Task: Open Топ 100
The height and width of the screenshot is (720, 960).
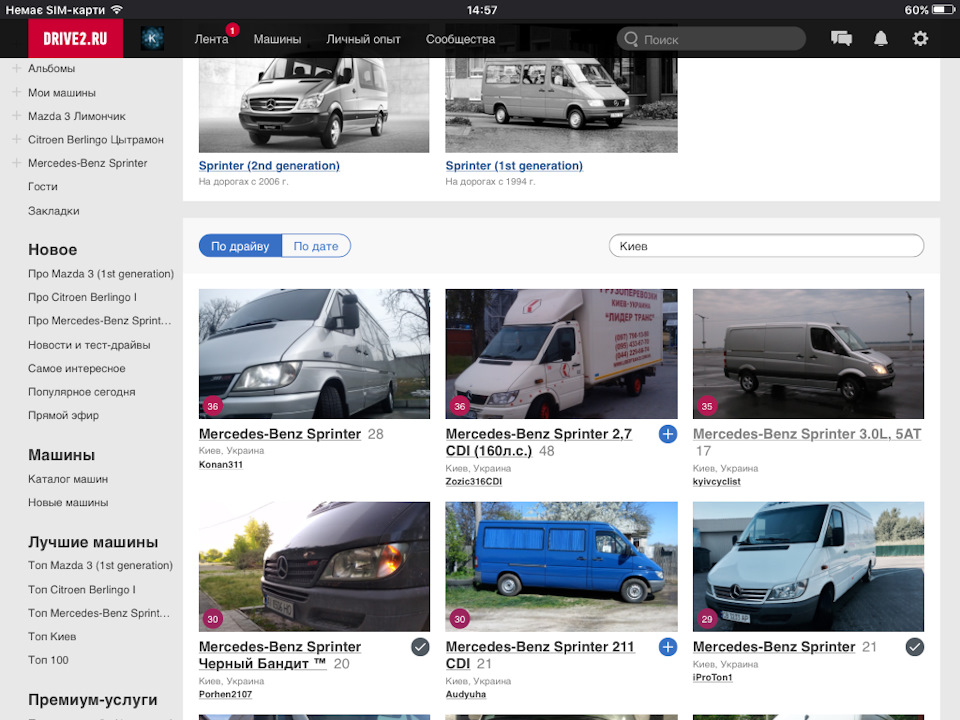Action: point(48,660)
